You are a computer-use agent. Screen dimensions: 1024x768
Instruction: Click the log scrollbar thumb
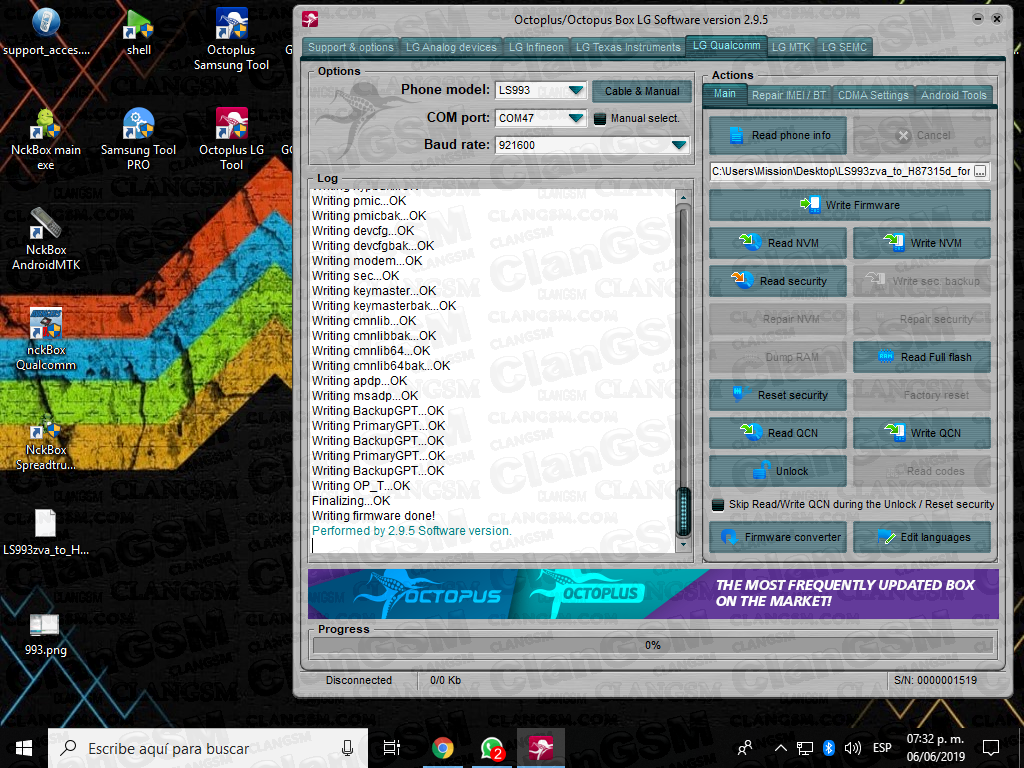pos(683,511)
